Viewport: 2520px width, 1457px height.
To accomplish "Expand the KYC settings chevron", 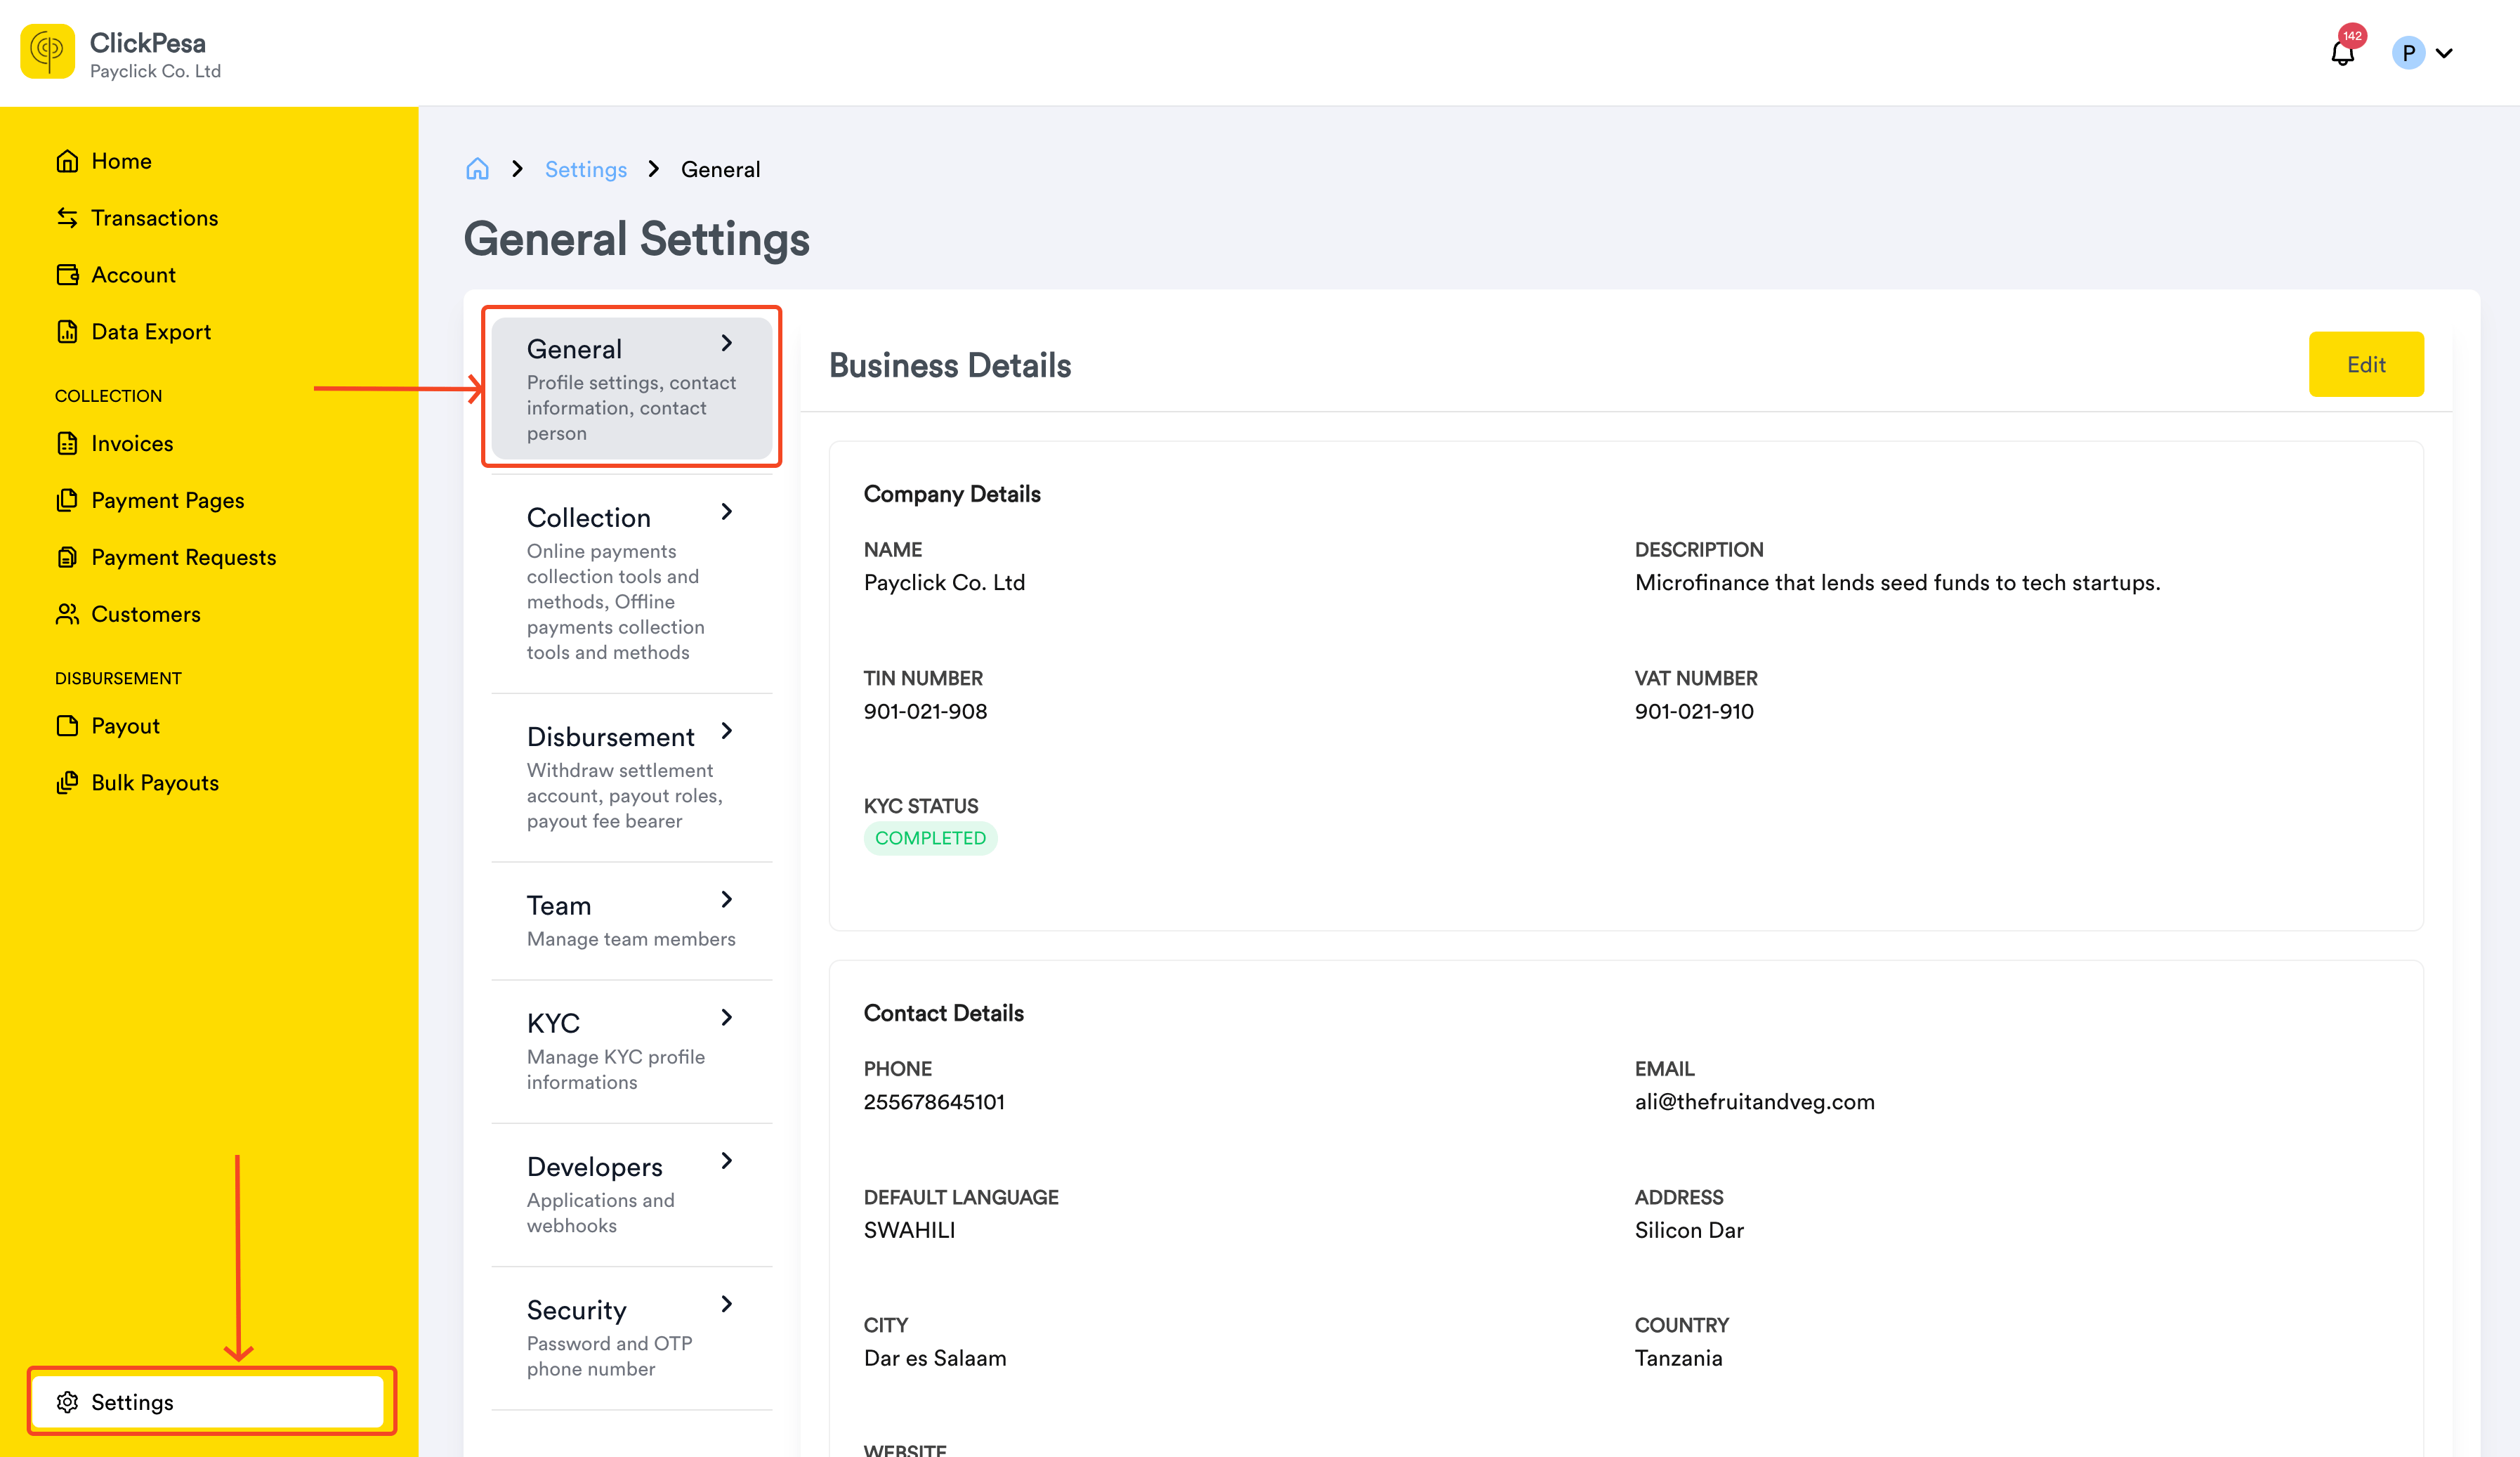I will (727, 1018).
